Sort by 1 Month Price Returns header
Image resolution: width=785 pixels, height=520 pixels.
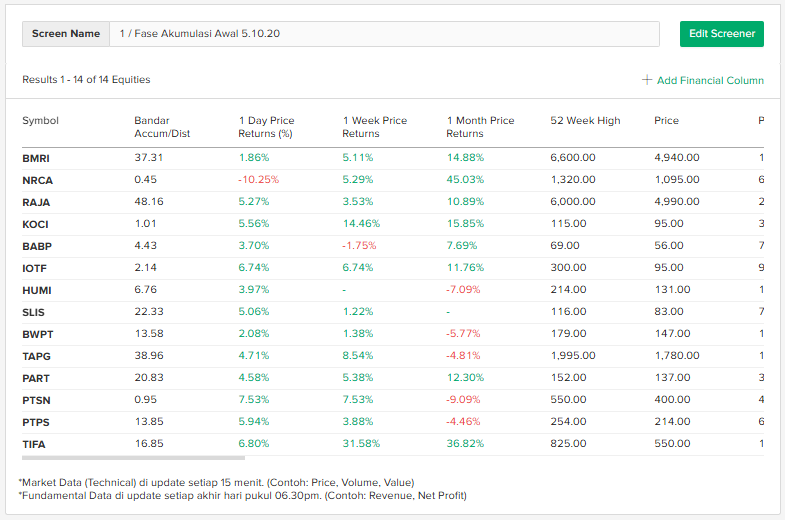480,127
